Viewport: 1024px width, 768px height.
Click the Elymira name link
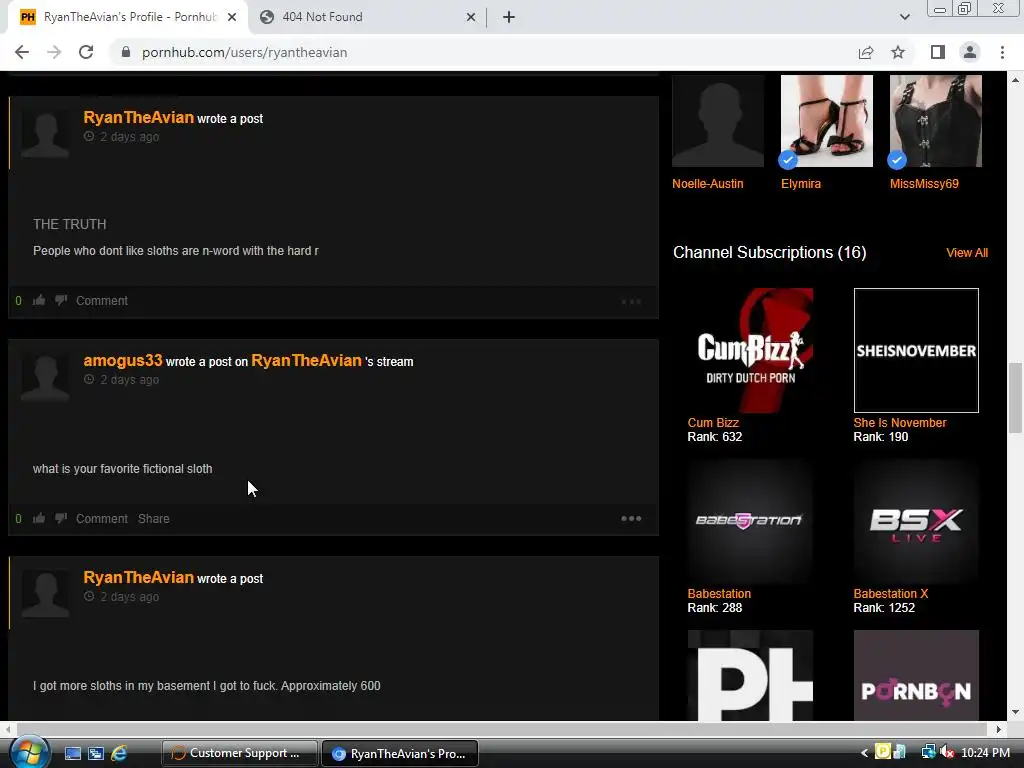[x=801, y=184]
